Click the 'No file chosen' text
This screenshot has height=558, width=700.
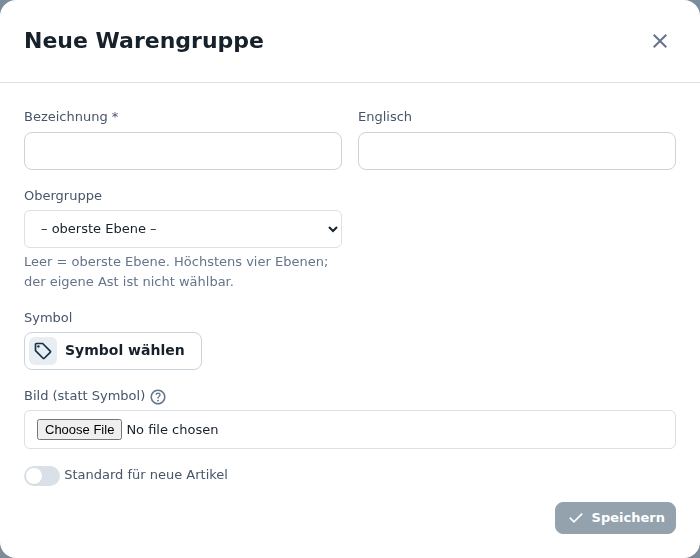172,429
